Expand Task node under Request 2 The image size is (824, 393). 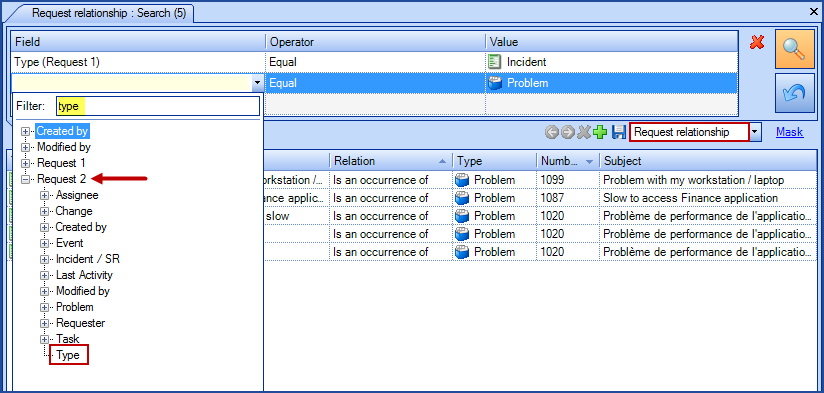(x=44, y=339)
